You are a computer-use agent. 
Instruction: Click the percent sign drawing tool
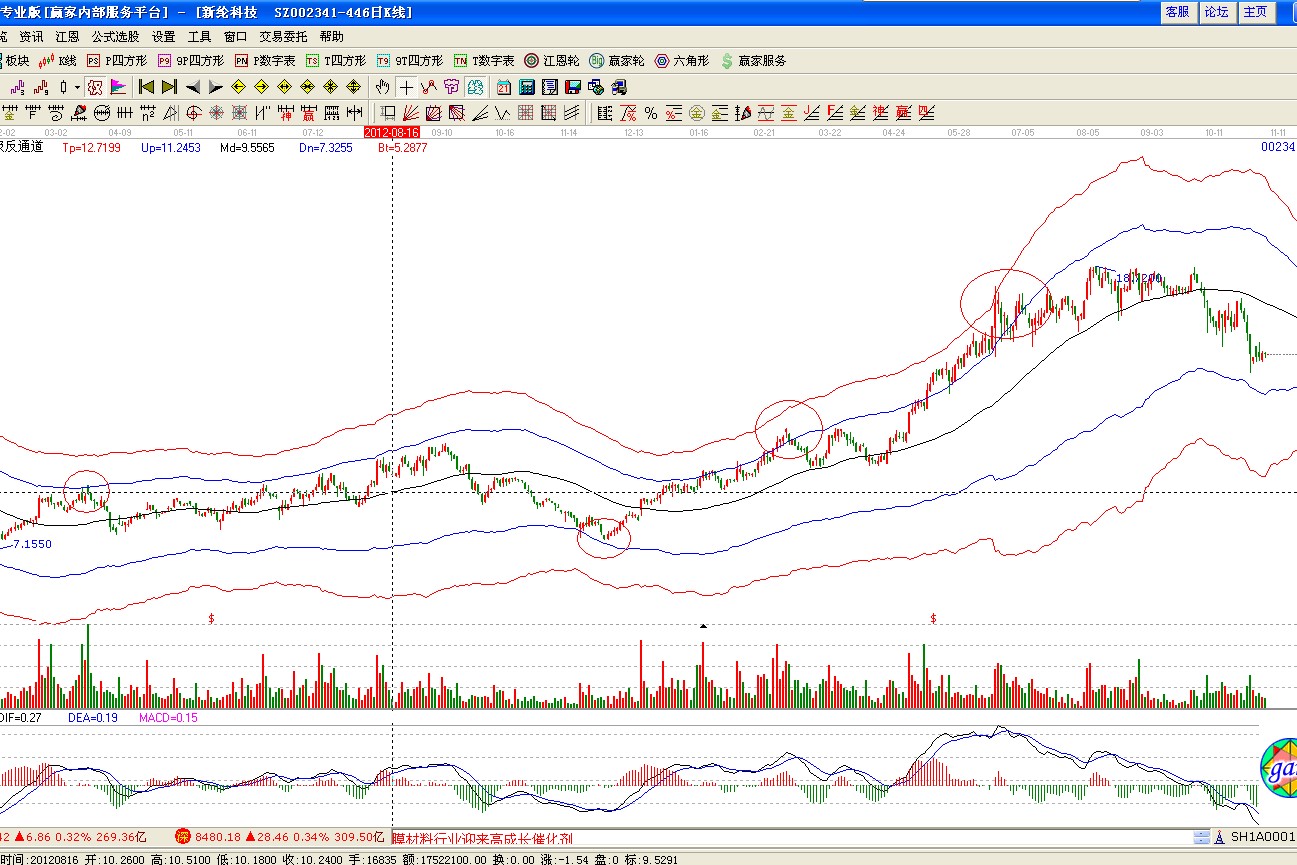click(x=651, y=112)
